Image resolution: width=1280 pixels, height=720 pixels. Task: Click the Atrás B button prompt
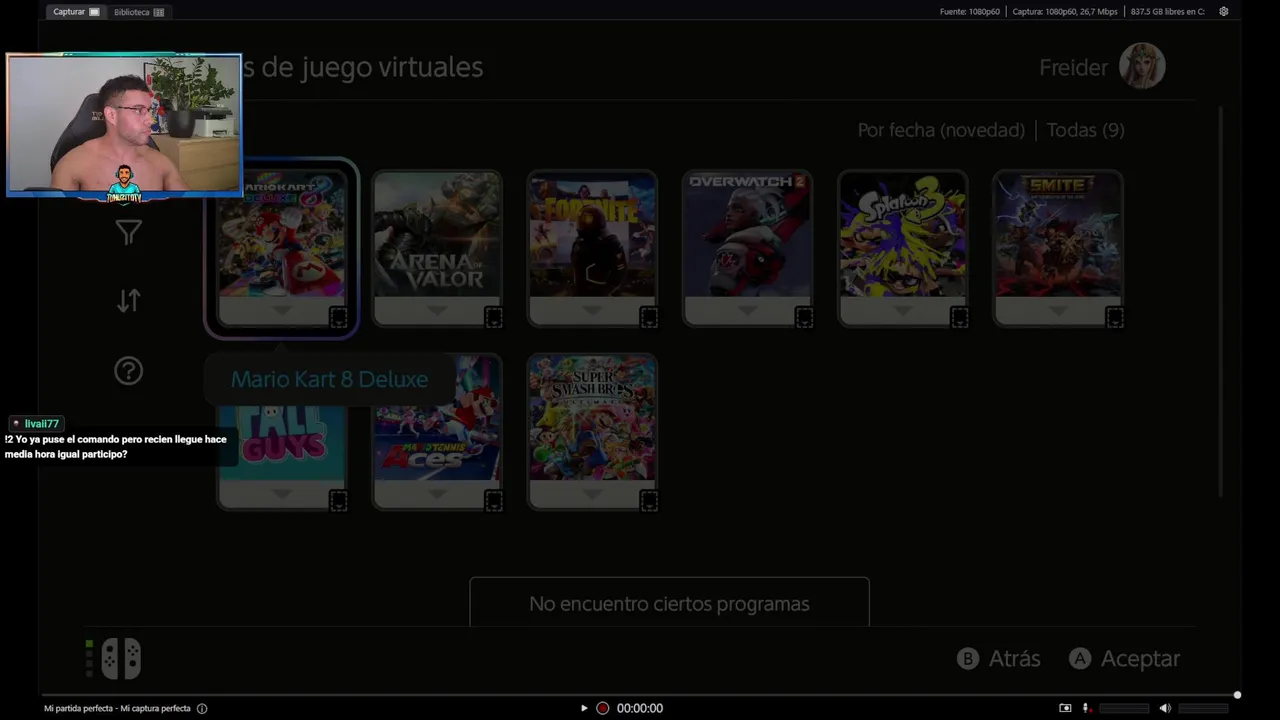pos(999,658)
